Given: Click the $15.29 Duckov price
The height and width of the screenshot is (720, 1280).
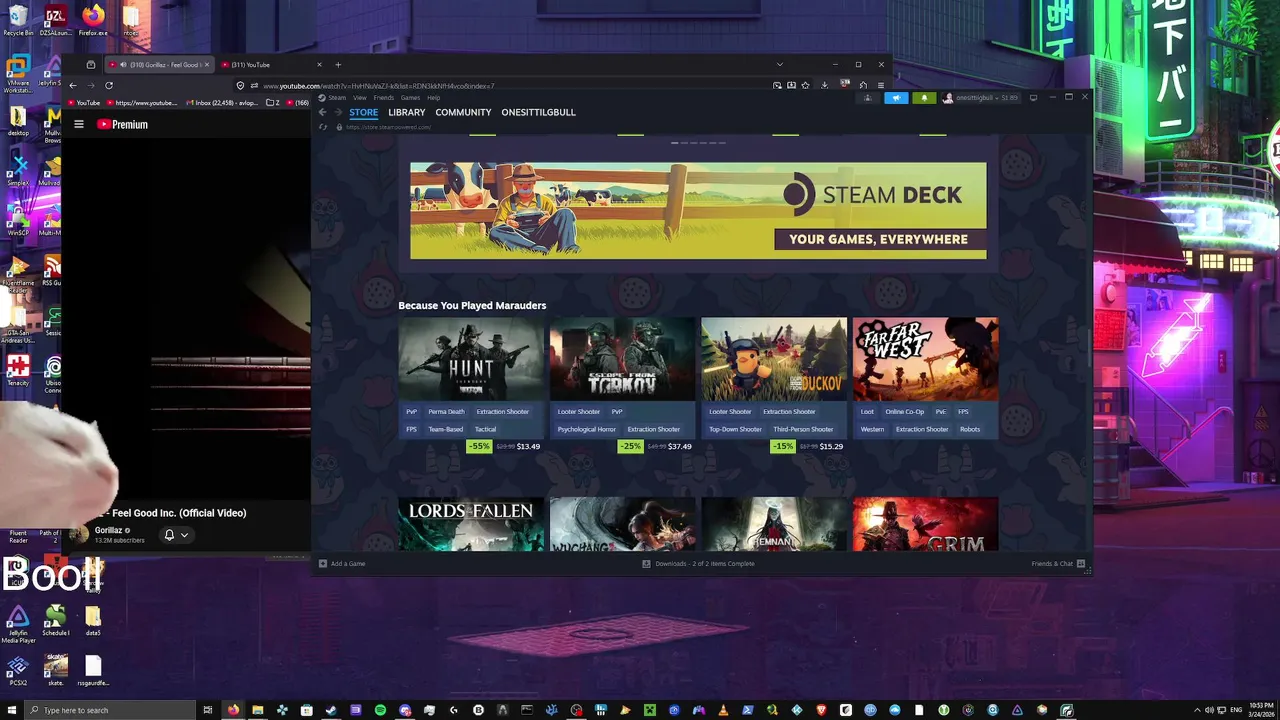Looking at the screenshot, I should pyautogui.click(x=831, y=447).
